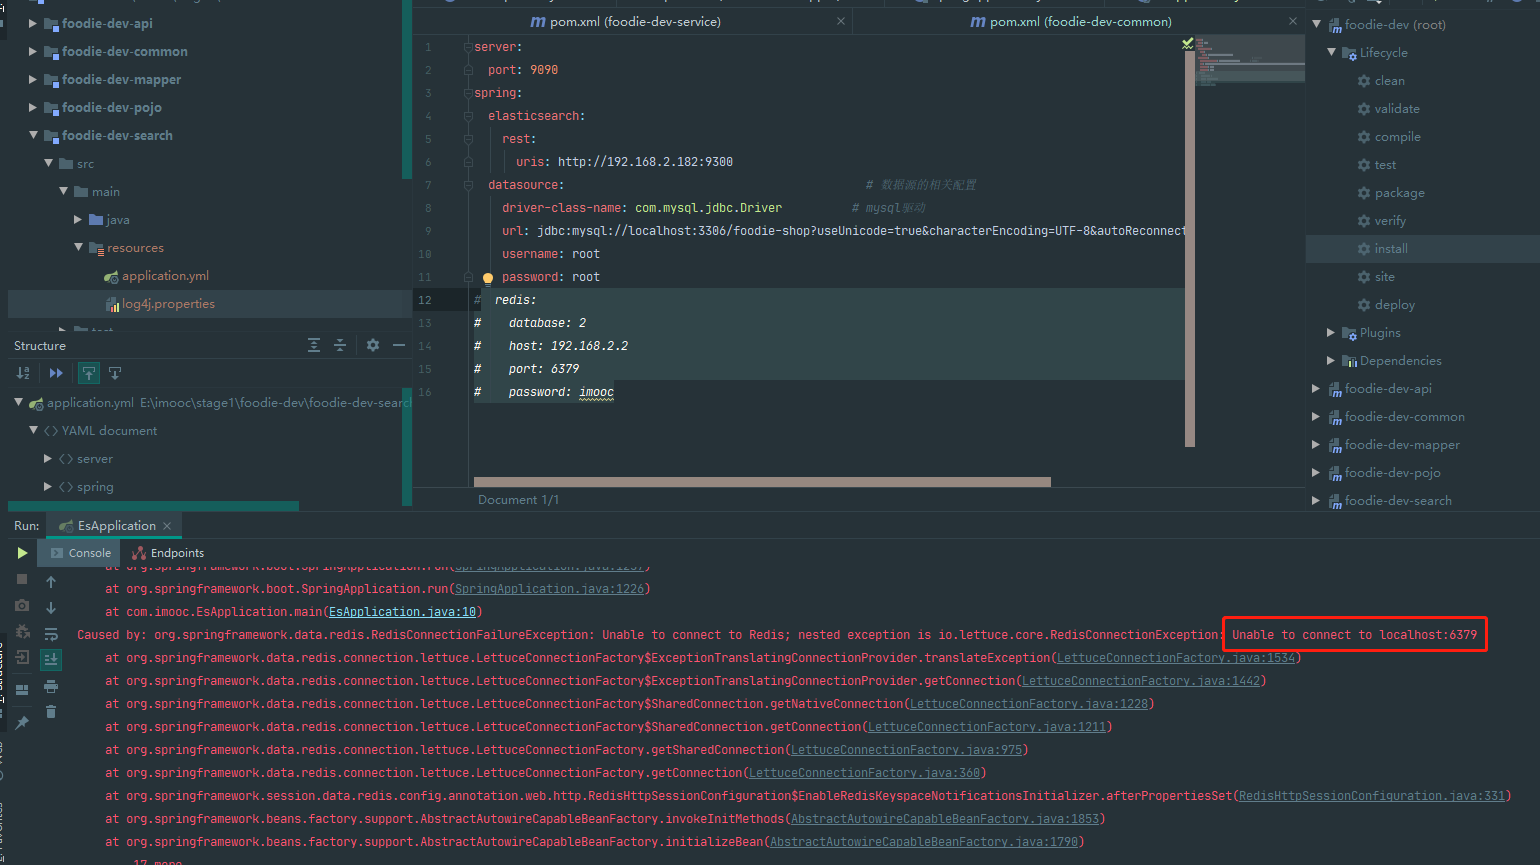
Task: Collapse Lifecycle node in Maven panel
Action: [x=1332, y=52]
